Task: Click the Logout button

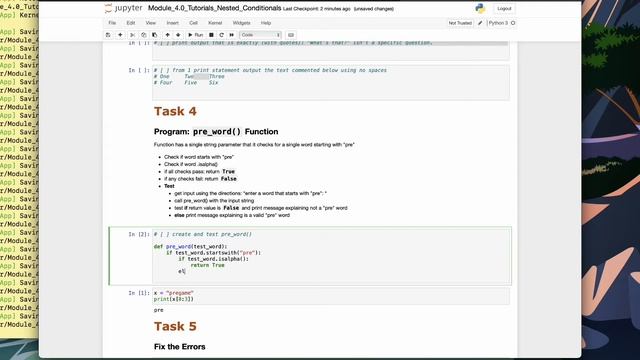Action: [x=504, y=9]
